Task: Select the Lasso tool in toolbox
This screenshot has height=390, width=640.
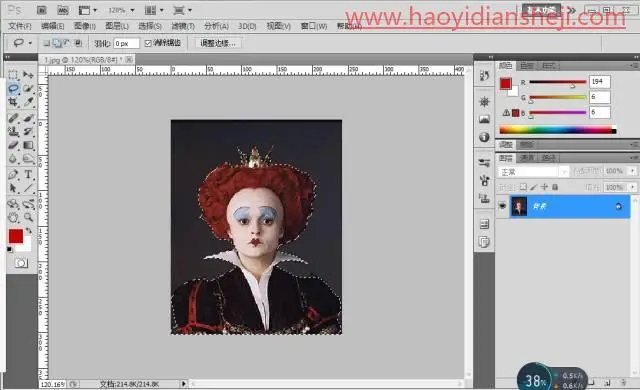Action: pyautogui.click(x=13, y=89)
